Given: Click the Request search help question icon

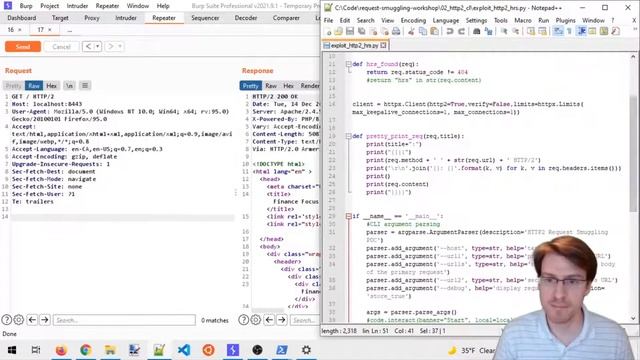Looking at the screenshot, I should [6, 320].
